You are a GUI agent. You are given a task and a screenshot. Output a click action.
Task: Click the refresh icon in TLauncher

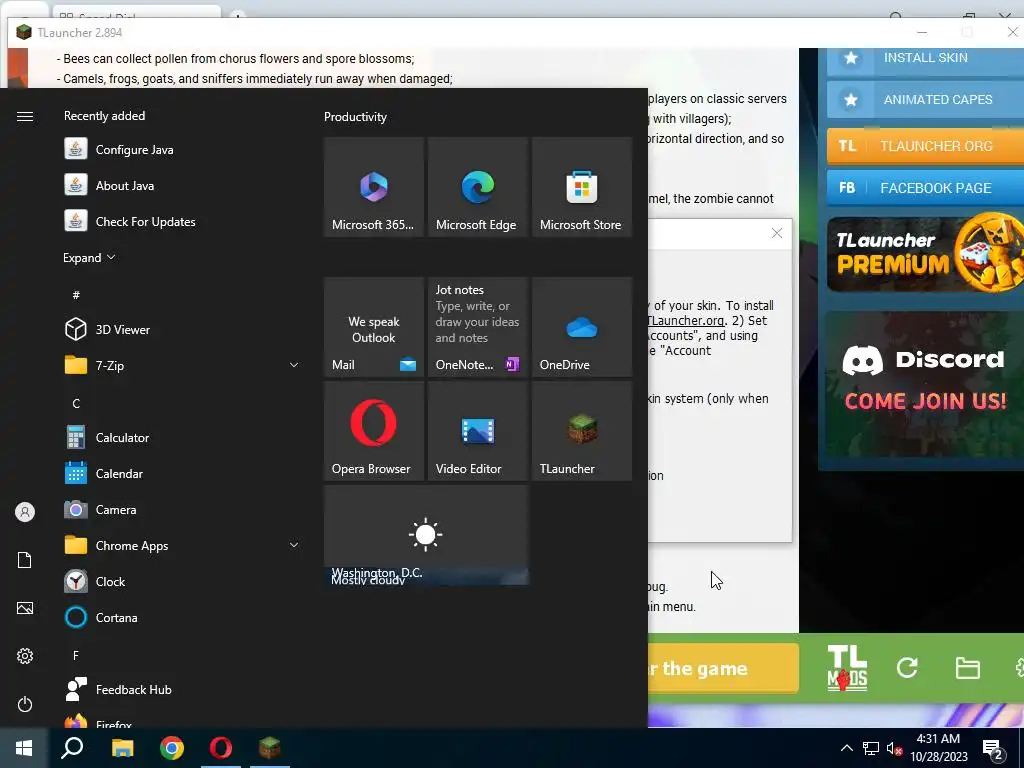point(907,667)
